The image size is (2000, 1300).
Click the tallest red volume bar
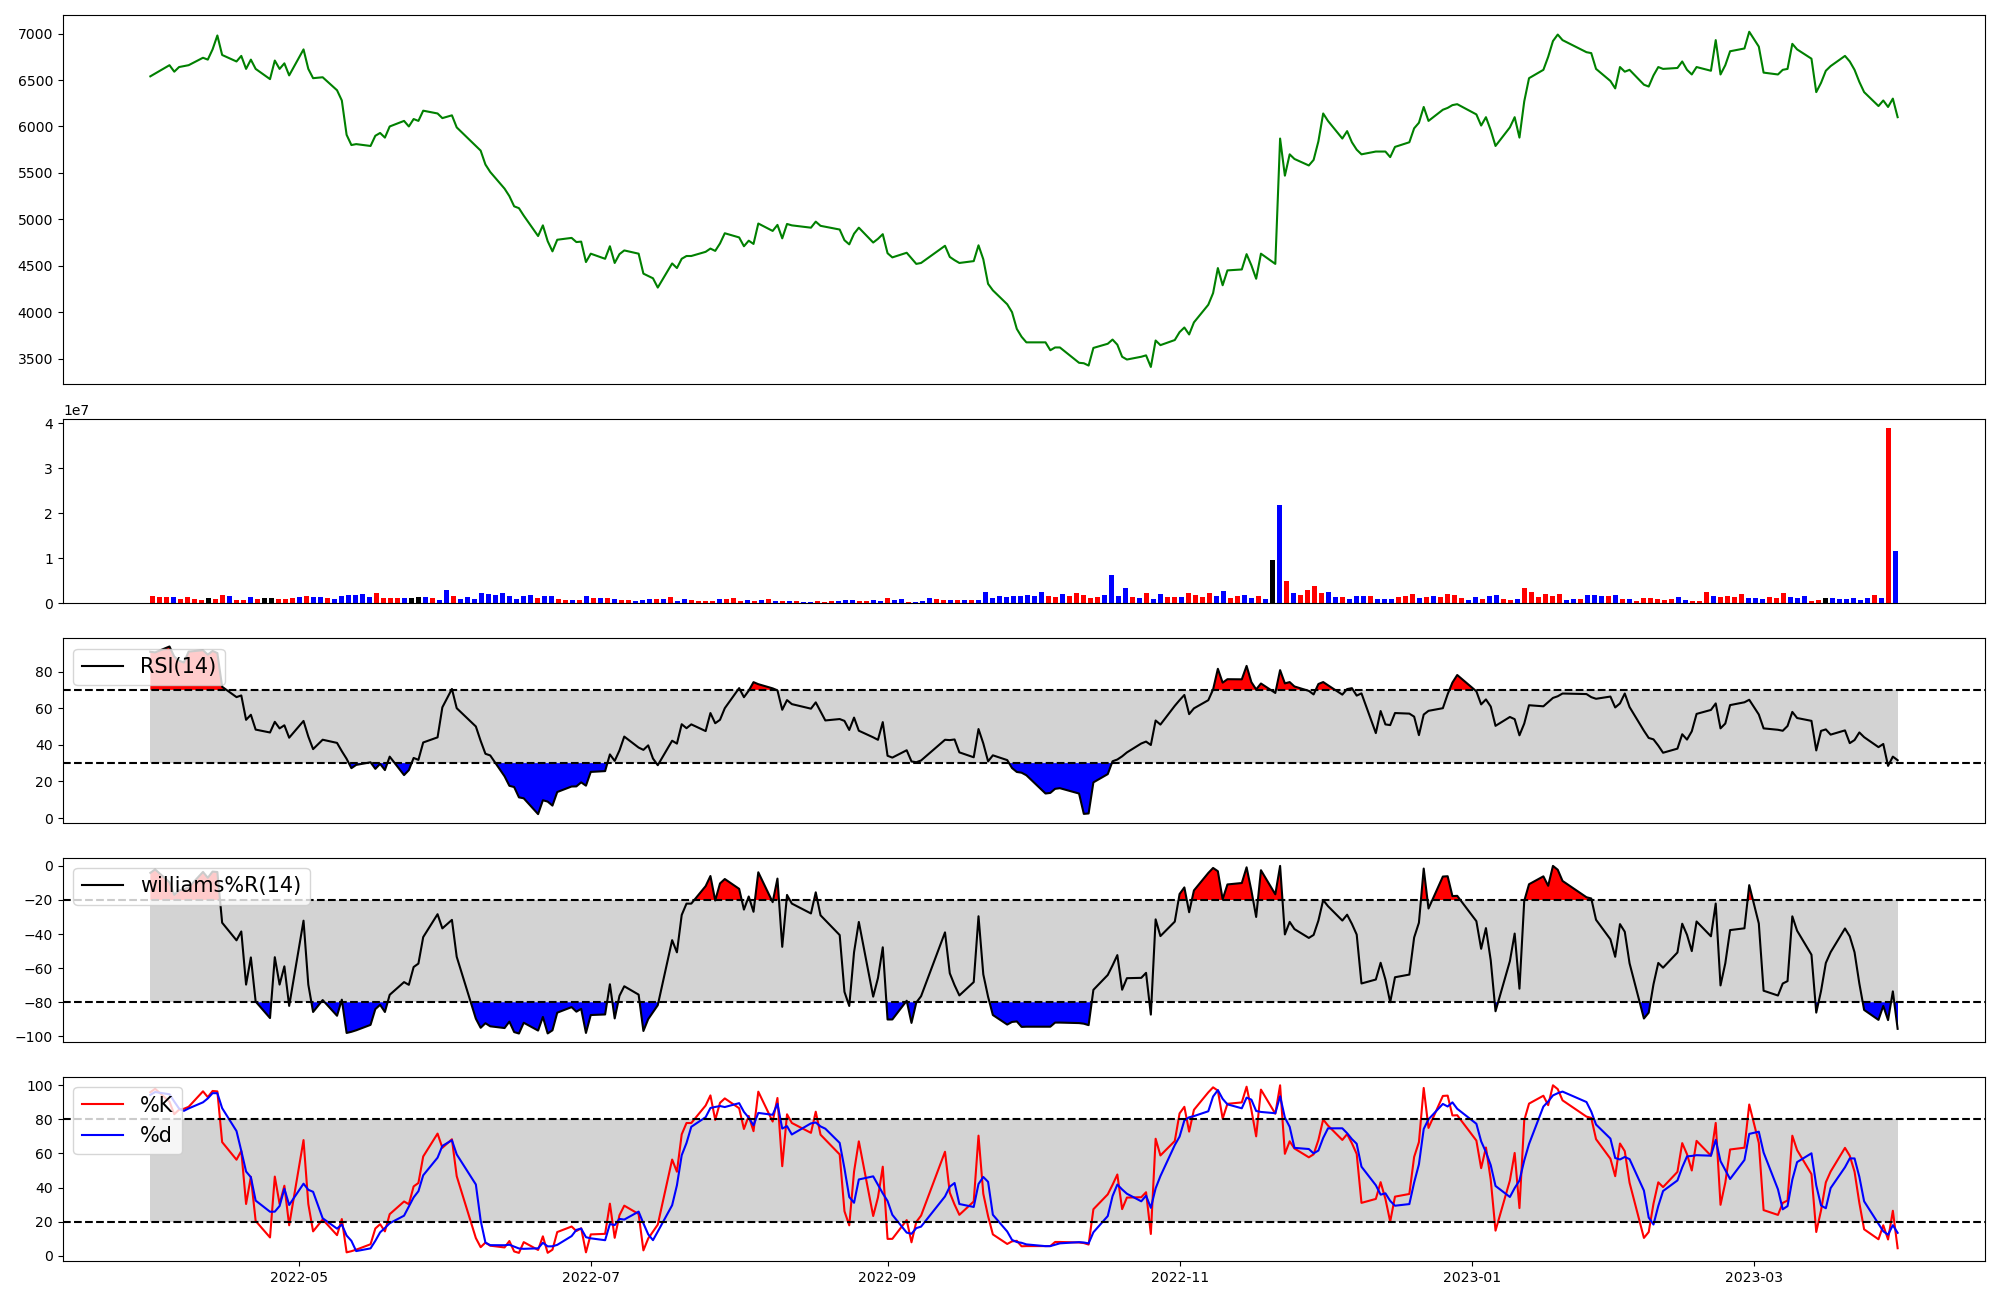tap(1888, 515)
